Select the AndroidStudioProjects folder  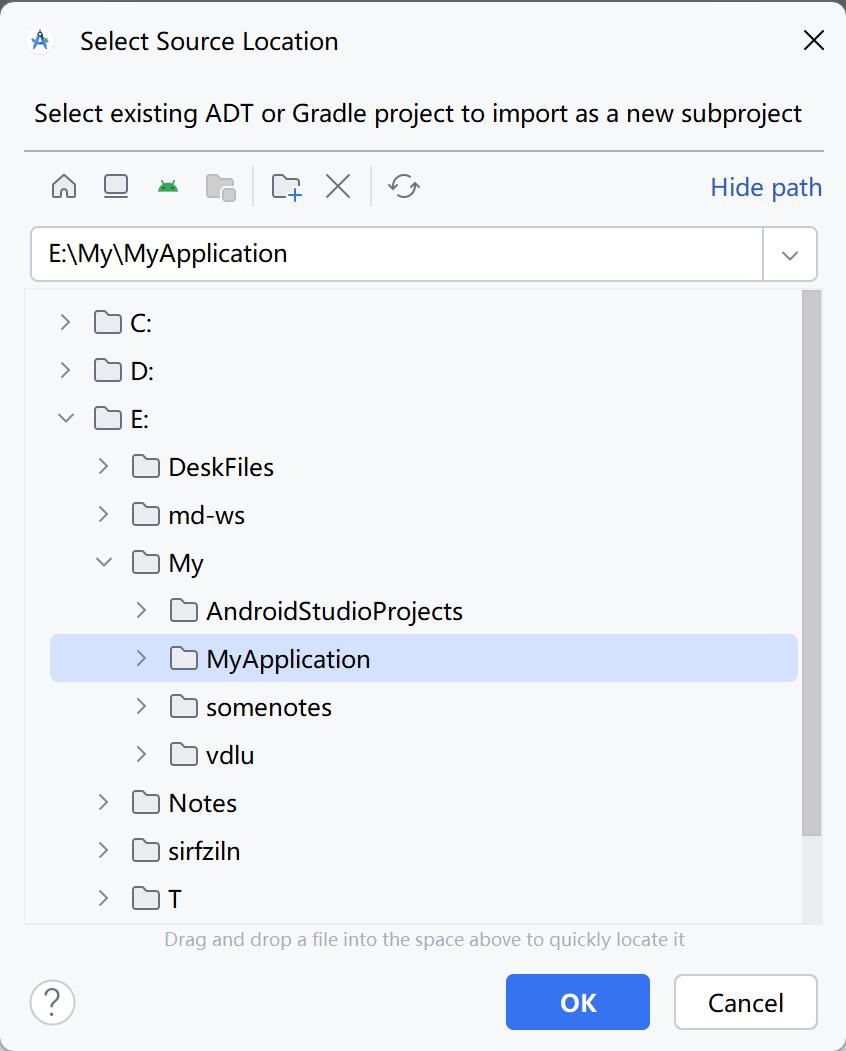(334, 611)
